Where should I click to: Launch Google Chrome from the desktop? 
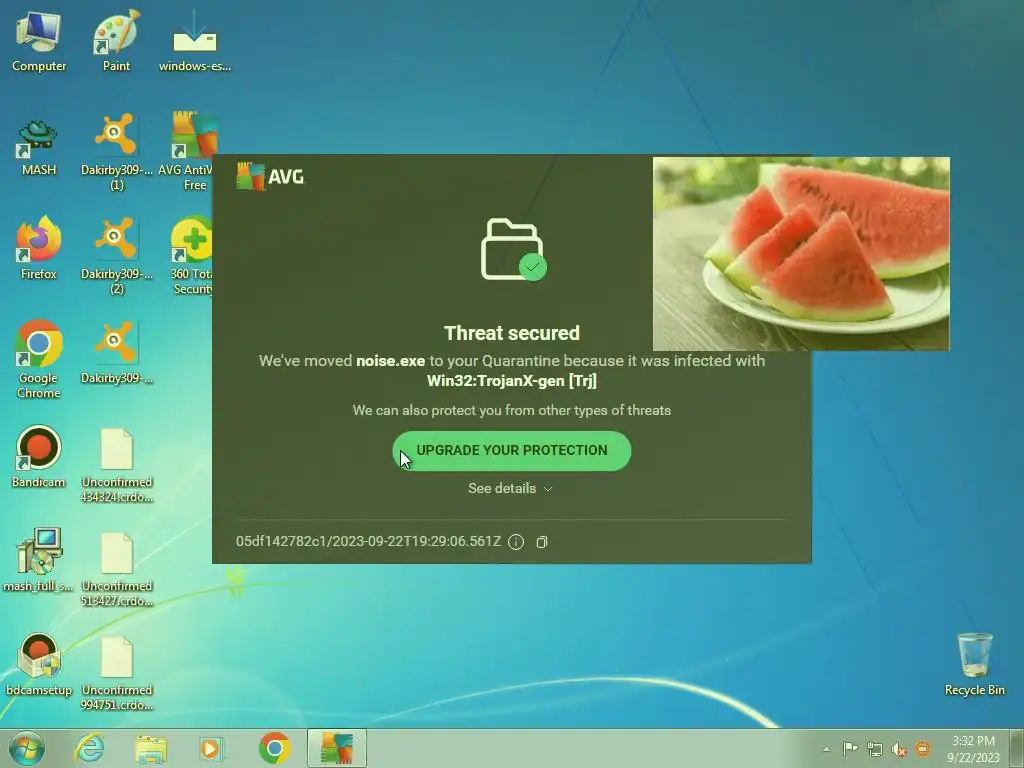(39, 359)
